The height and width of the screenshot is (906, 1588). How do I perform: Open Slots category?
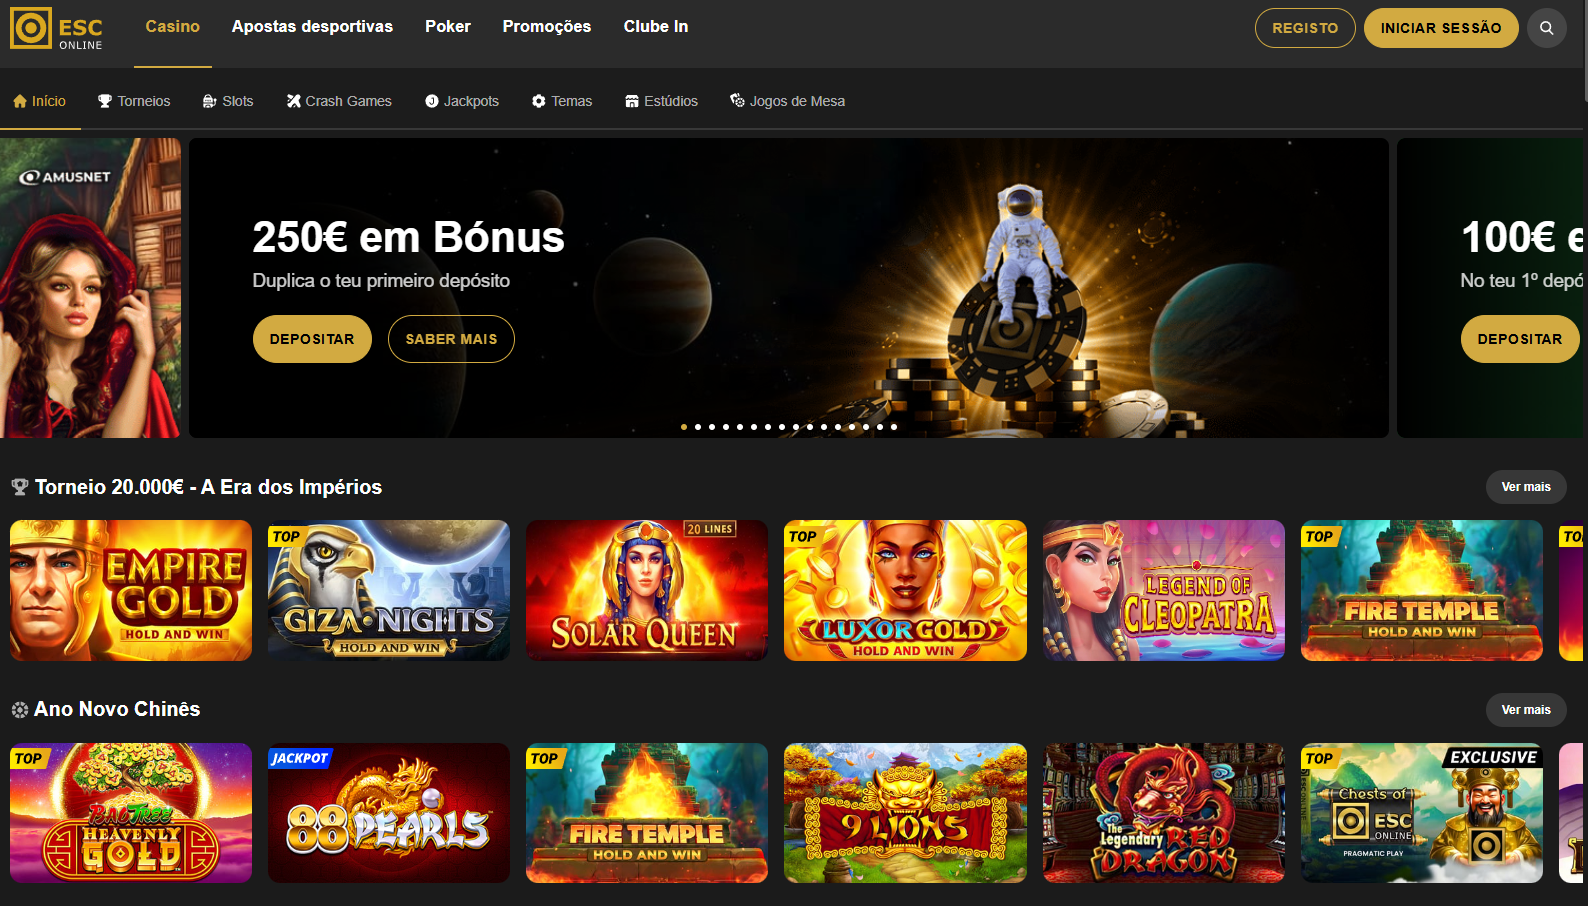228,101
